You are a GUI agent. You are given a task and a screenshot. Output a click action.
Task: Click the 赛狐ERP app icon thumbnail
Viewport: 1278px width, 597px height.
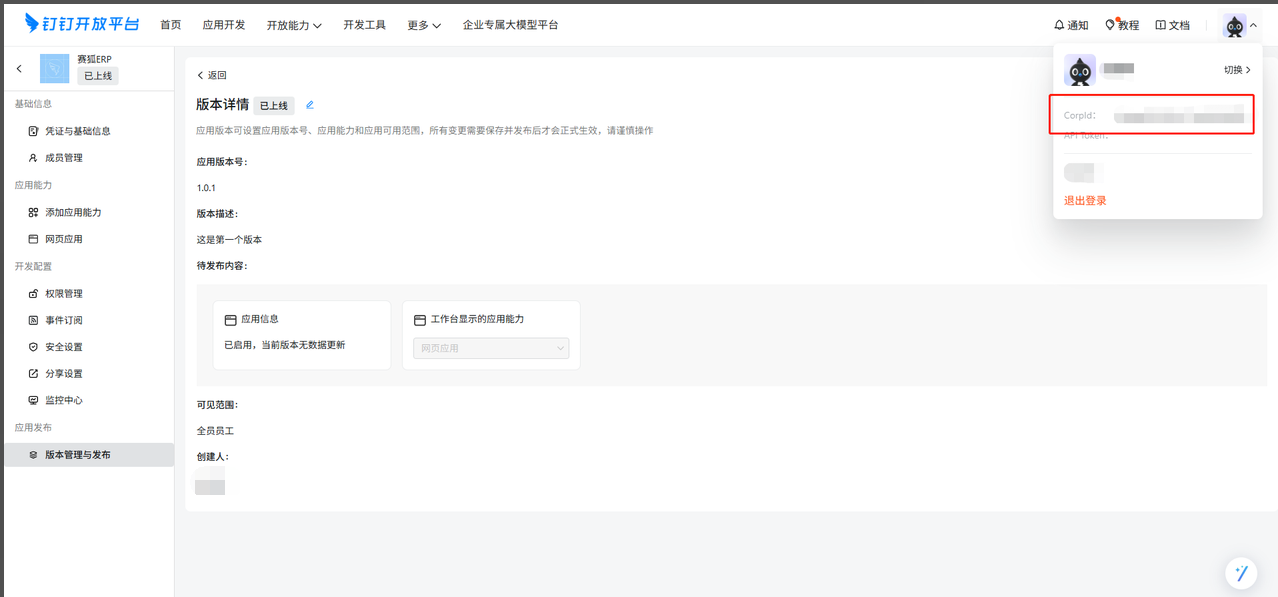pyautogui.click(x=54, y=68)
